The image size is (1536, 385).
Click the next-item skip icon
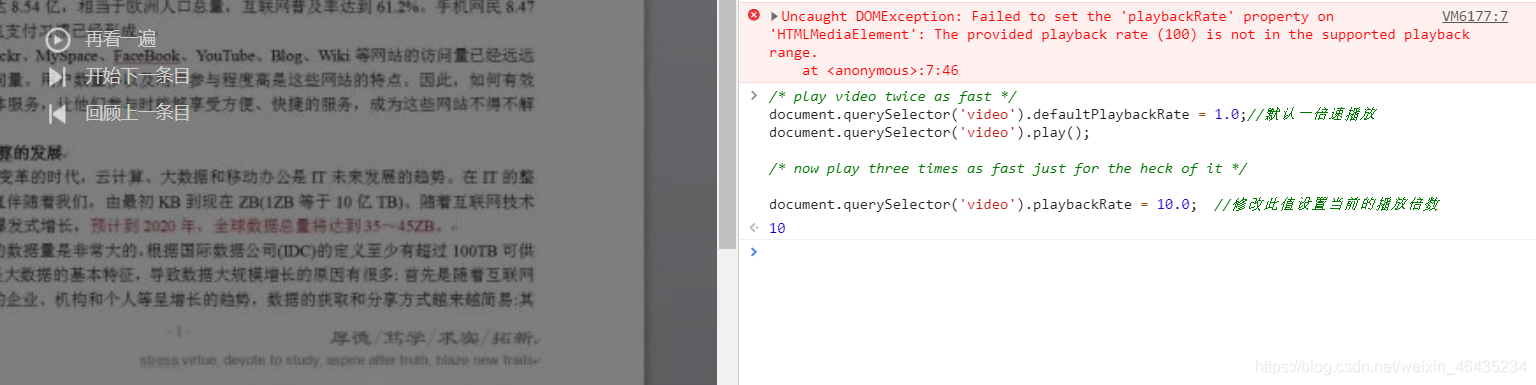(58, 77)
